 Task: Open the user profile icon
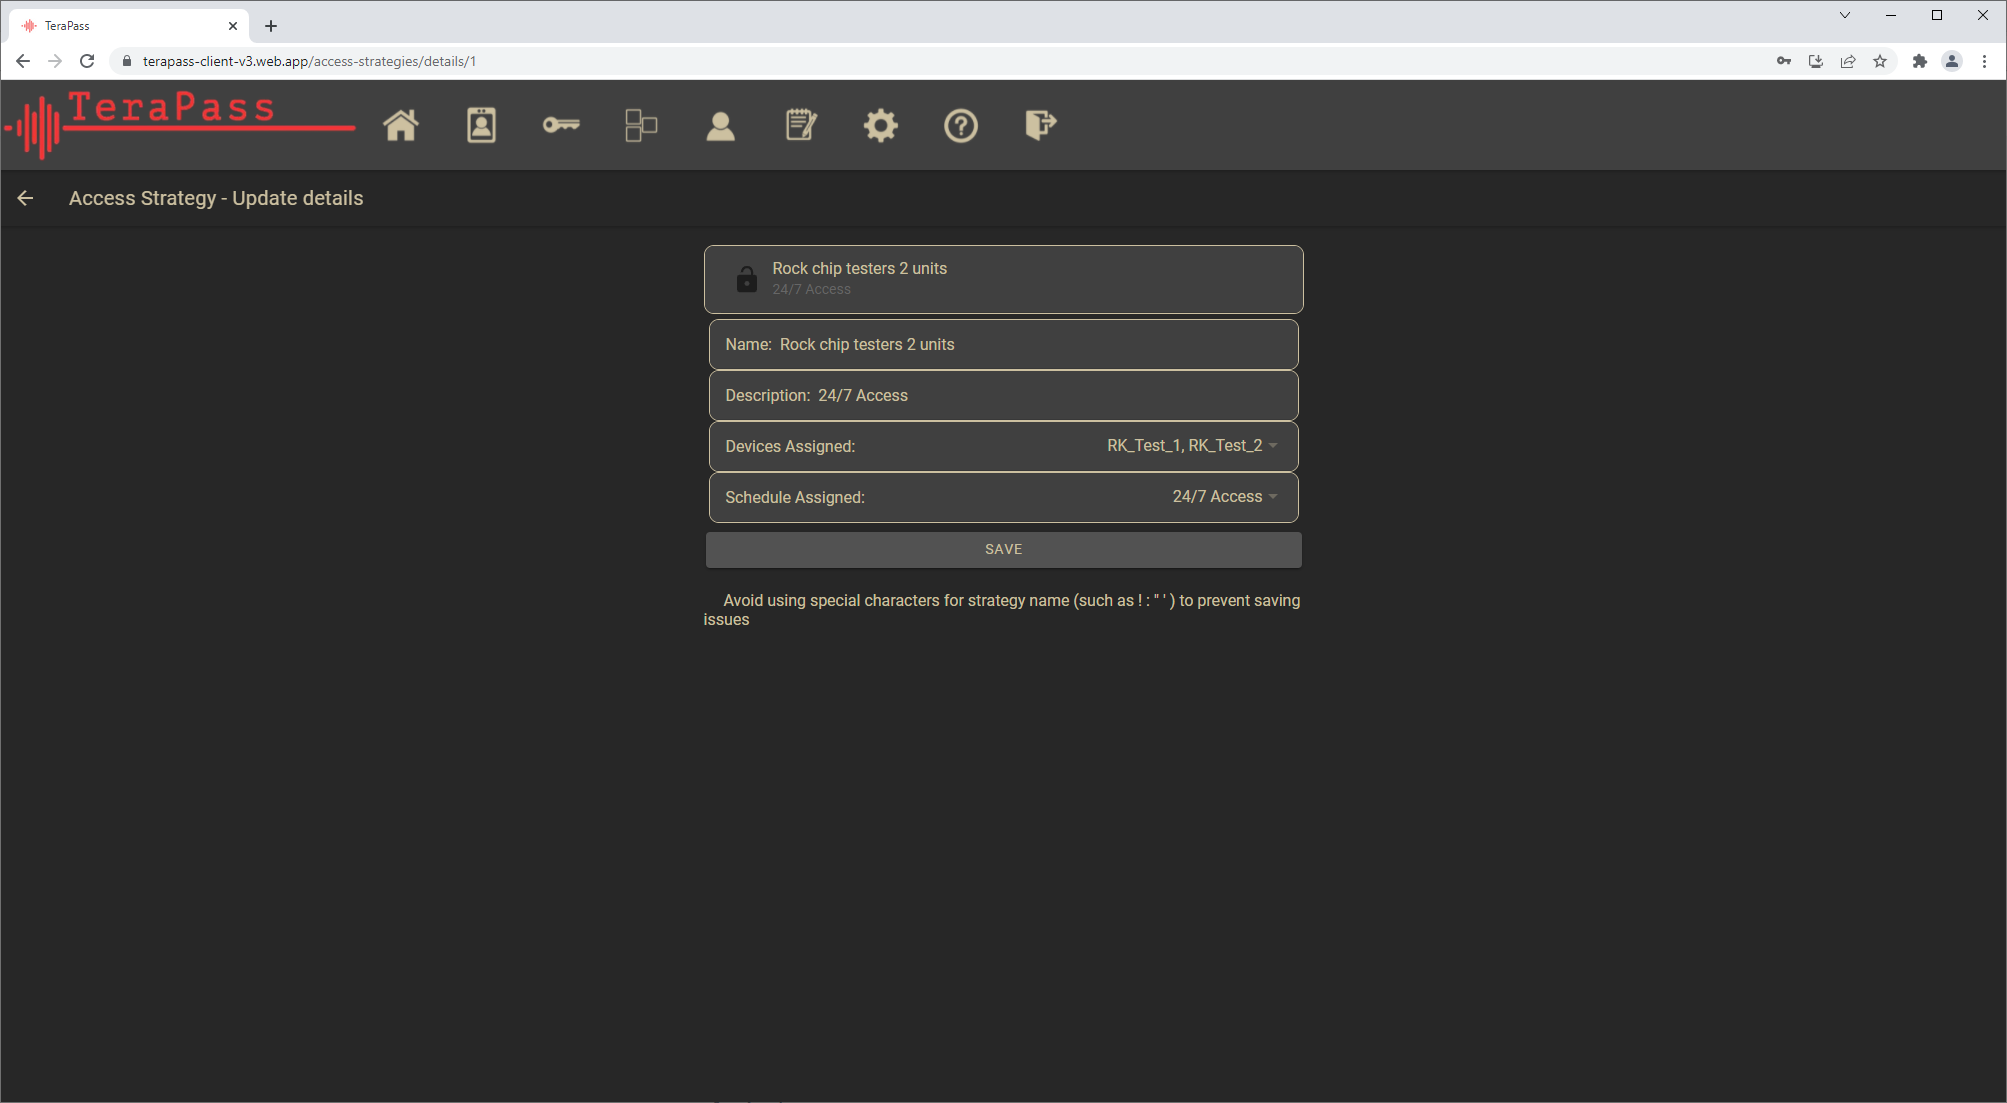pyautogui.click(x=721, y=126)
